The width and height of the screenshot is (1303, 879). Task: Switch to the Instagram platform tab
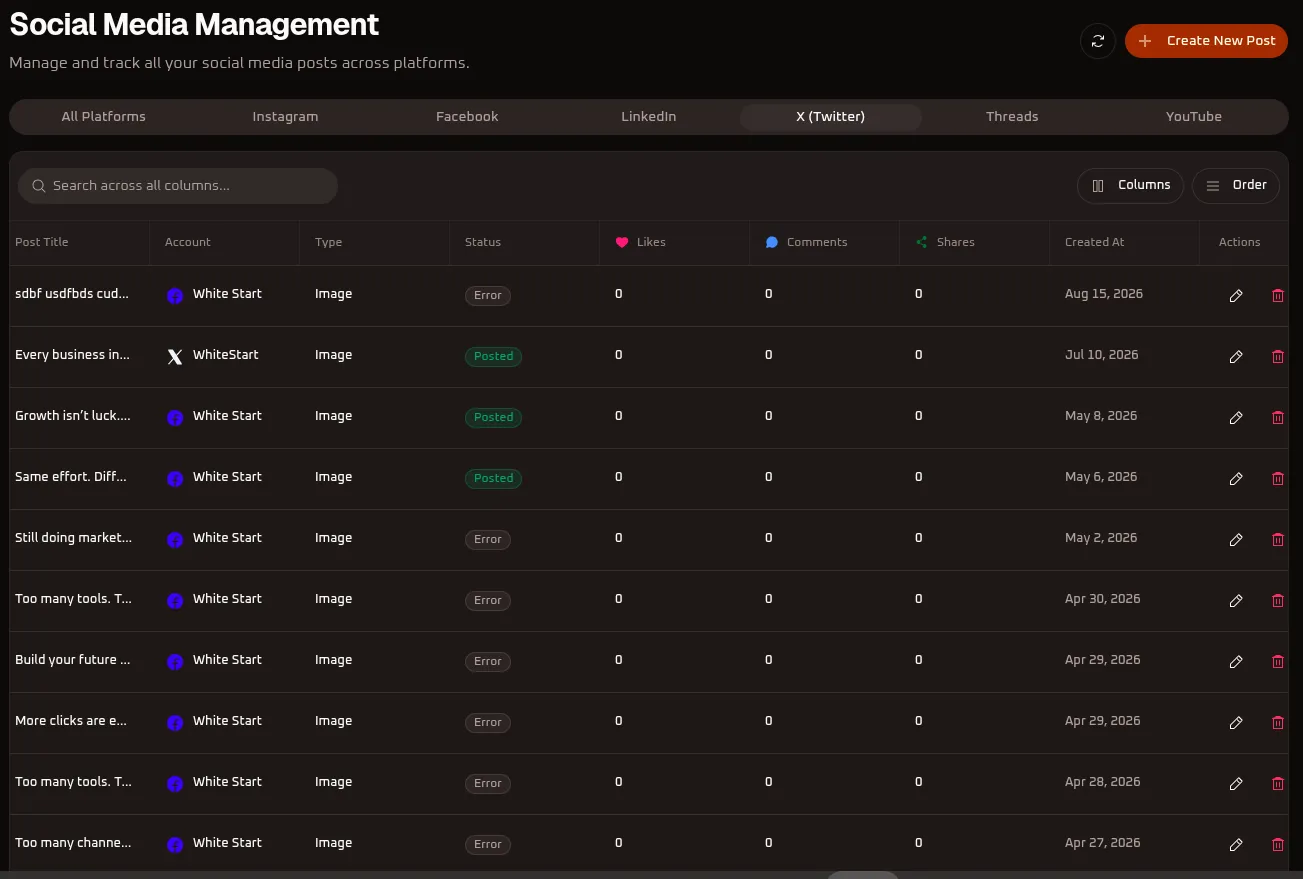pos(285,117)
